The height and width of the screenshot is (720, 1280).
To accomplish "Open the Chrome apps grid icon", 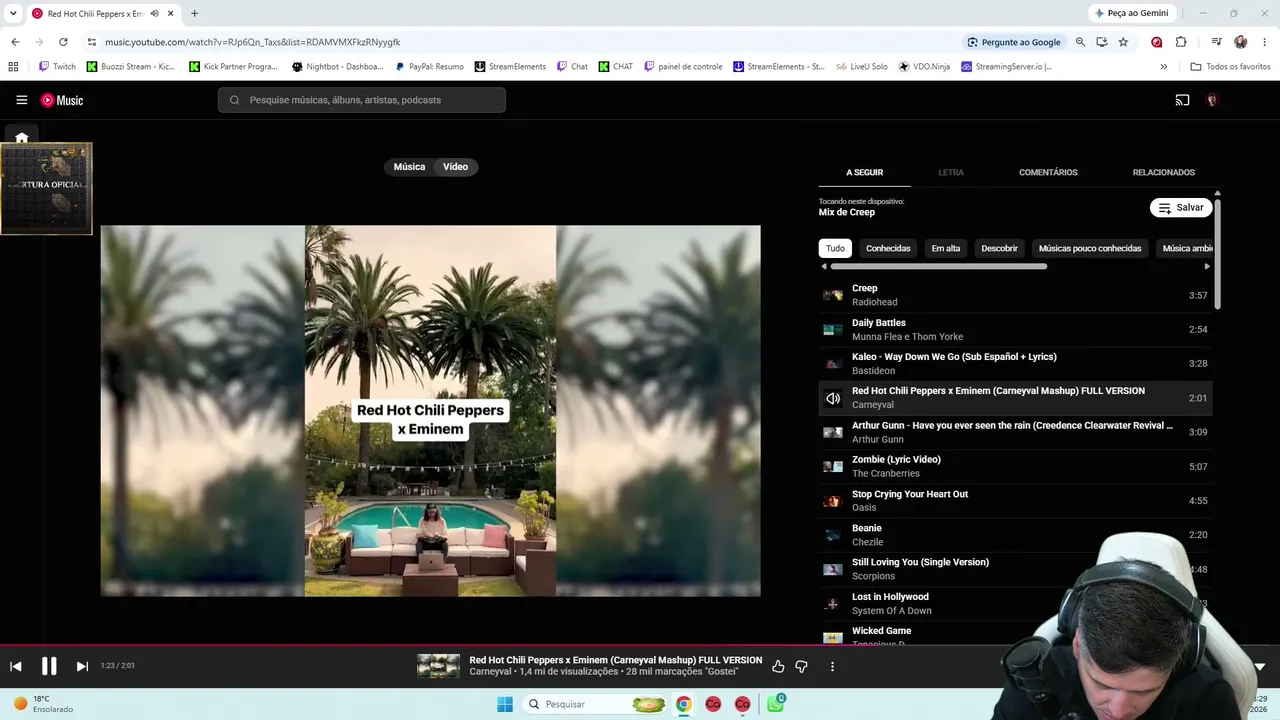I will [x=13, y=67].
